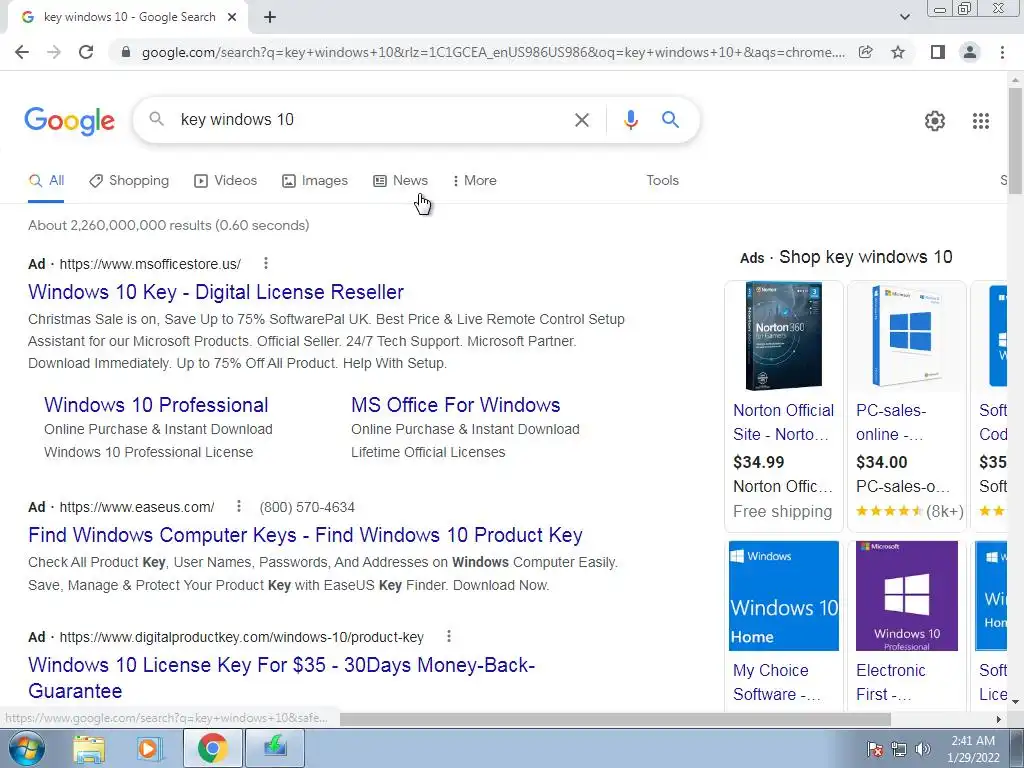Open the 'Electronic First' product link
Image resolution: width=1024 pixels, height=768 pixels.
pos(891,682)
